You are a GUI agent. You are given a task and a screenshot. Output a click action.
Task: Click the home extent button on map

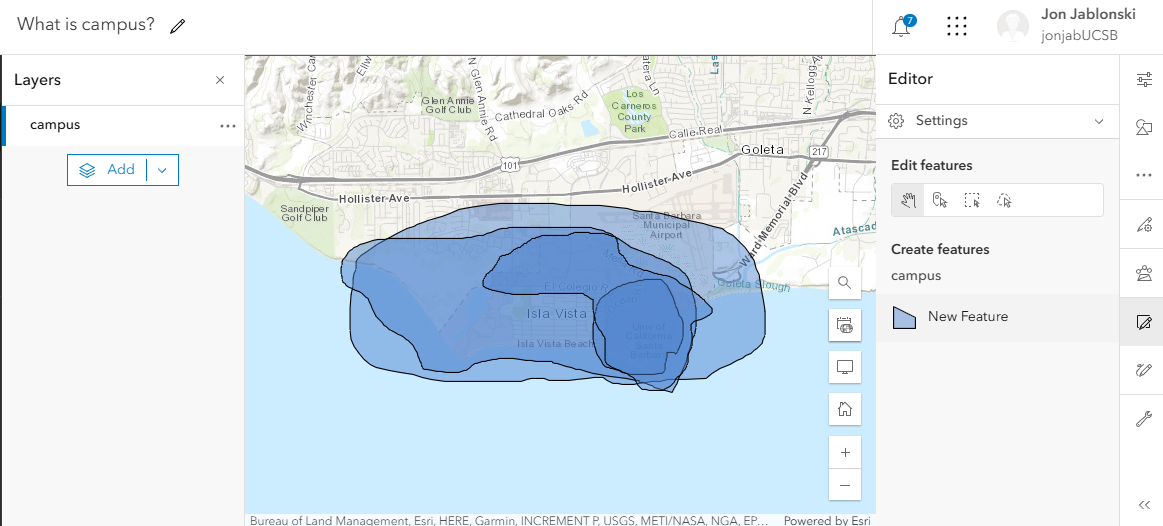click(x=845, y=409)
